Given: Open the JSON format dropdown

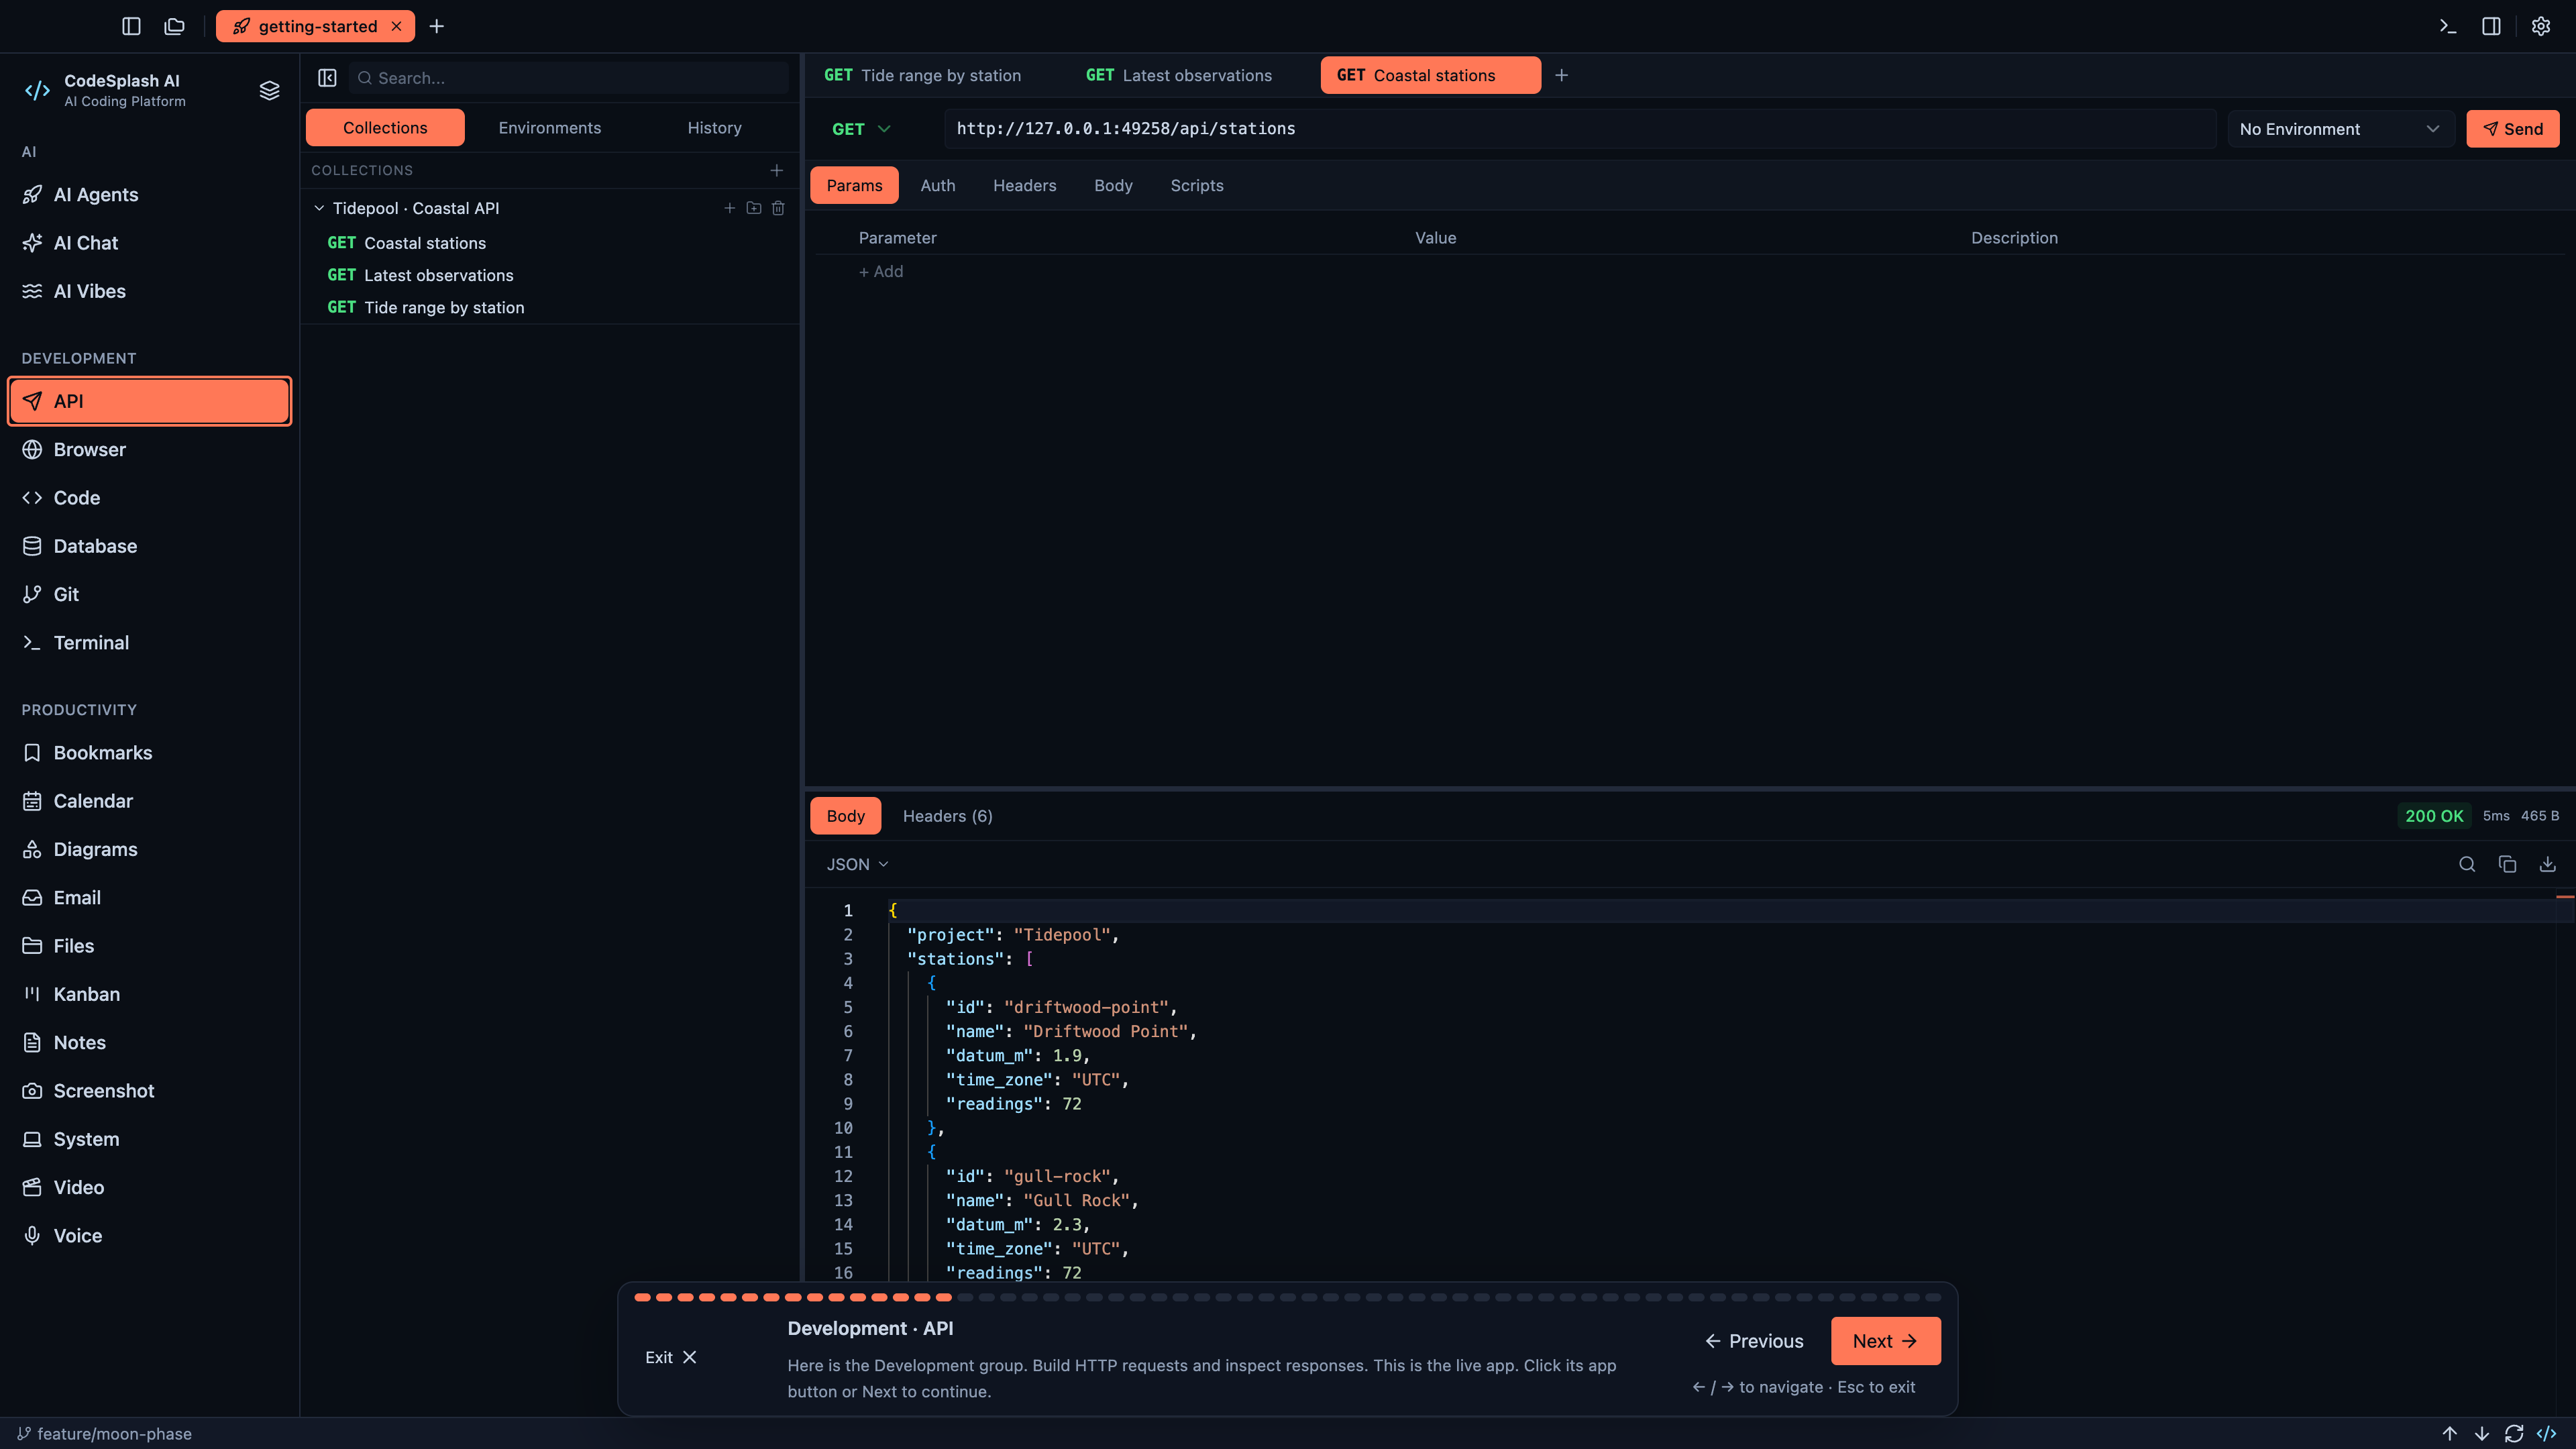Looking at the screenshot, I should coord(857,864).
